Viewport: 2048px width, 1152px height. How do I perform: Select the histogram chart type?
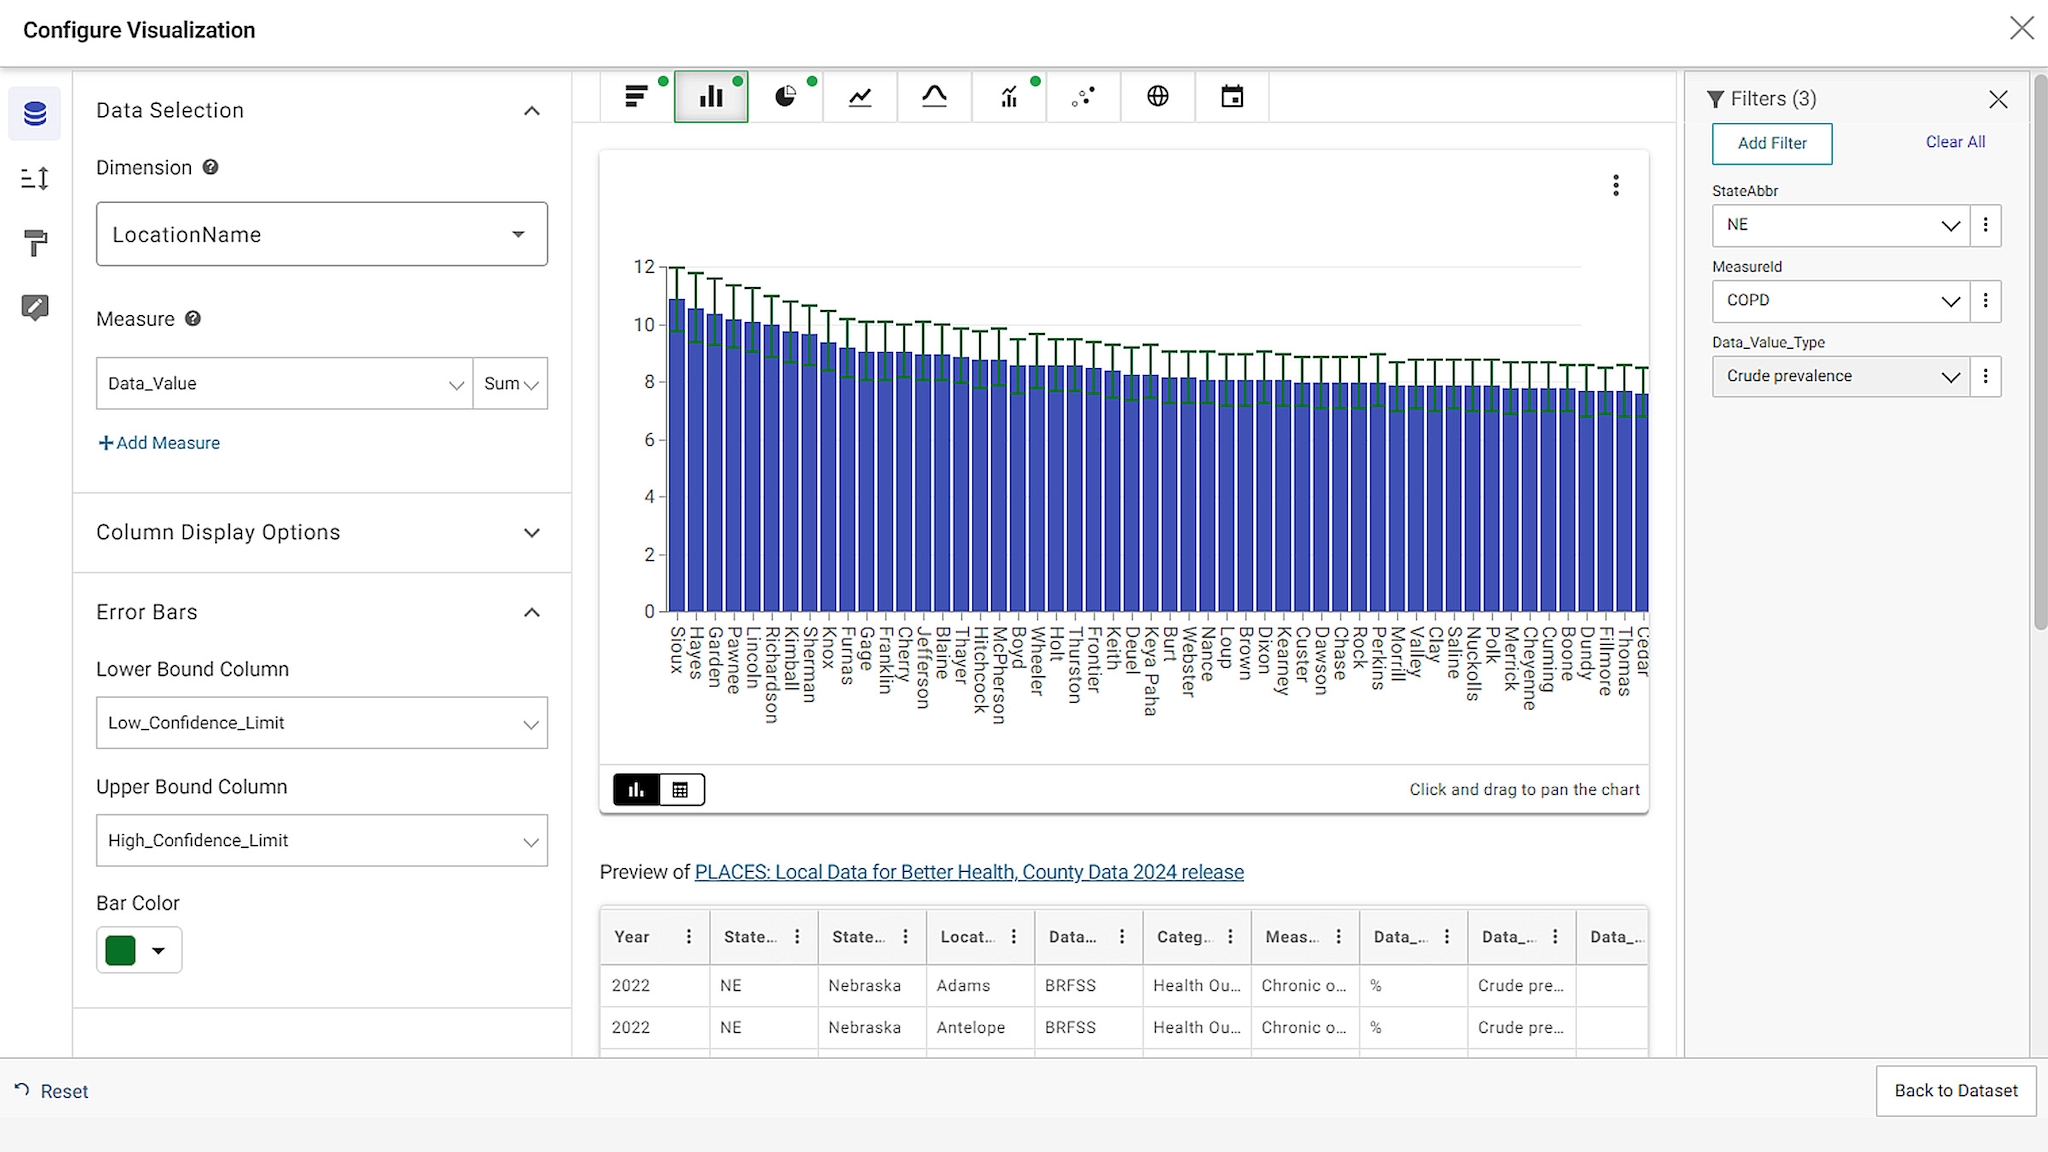pyautogui.click(x=934, y=96)
